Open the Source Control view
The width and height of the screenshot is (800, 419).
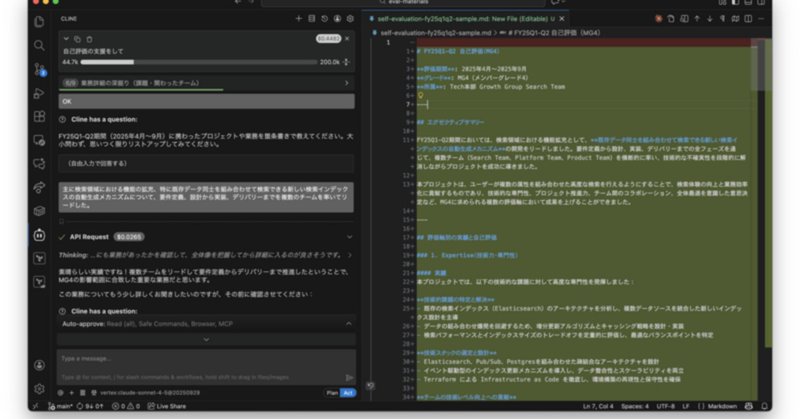(x=39, y=69)
